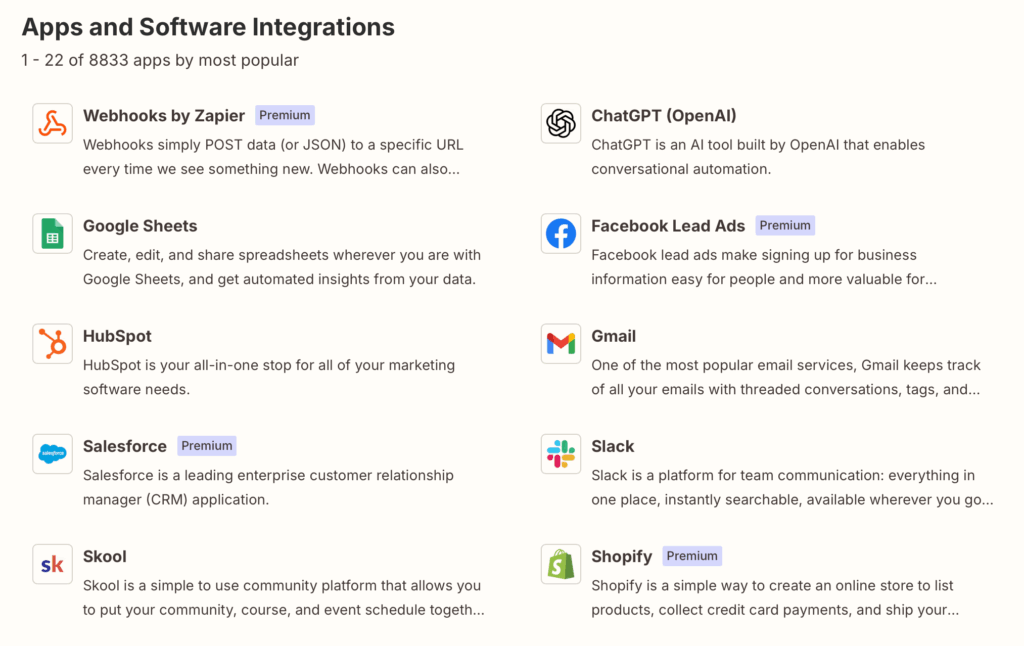Image resolution: width=1024 pixels, height=646 pixels.
Task: Open the HubSpot logo icon
Action: [x=52, y=344]
